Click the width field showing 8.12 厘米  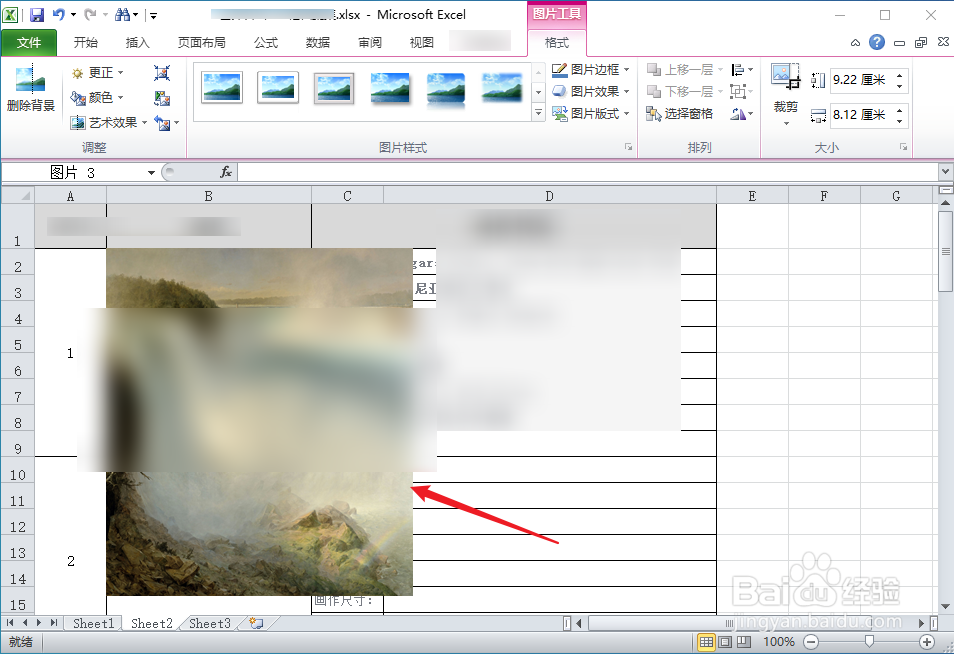(861, 114)
